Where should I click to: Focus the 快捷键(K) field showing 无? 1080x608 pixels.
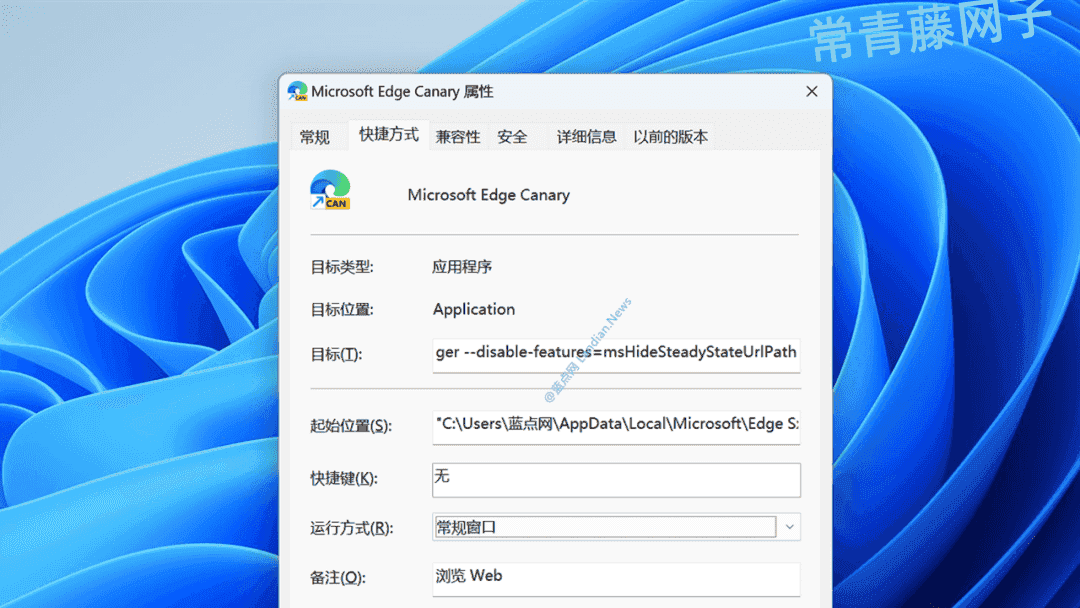click(x=616, y=480)
